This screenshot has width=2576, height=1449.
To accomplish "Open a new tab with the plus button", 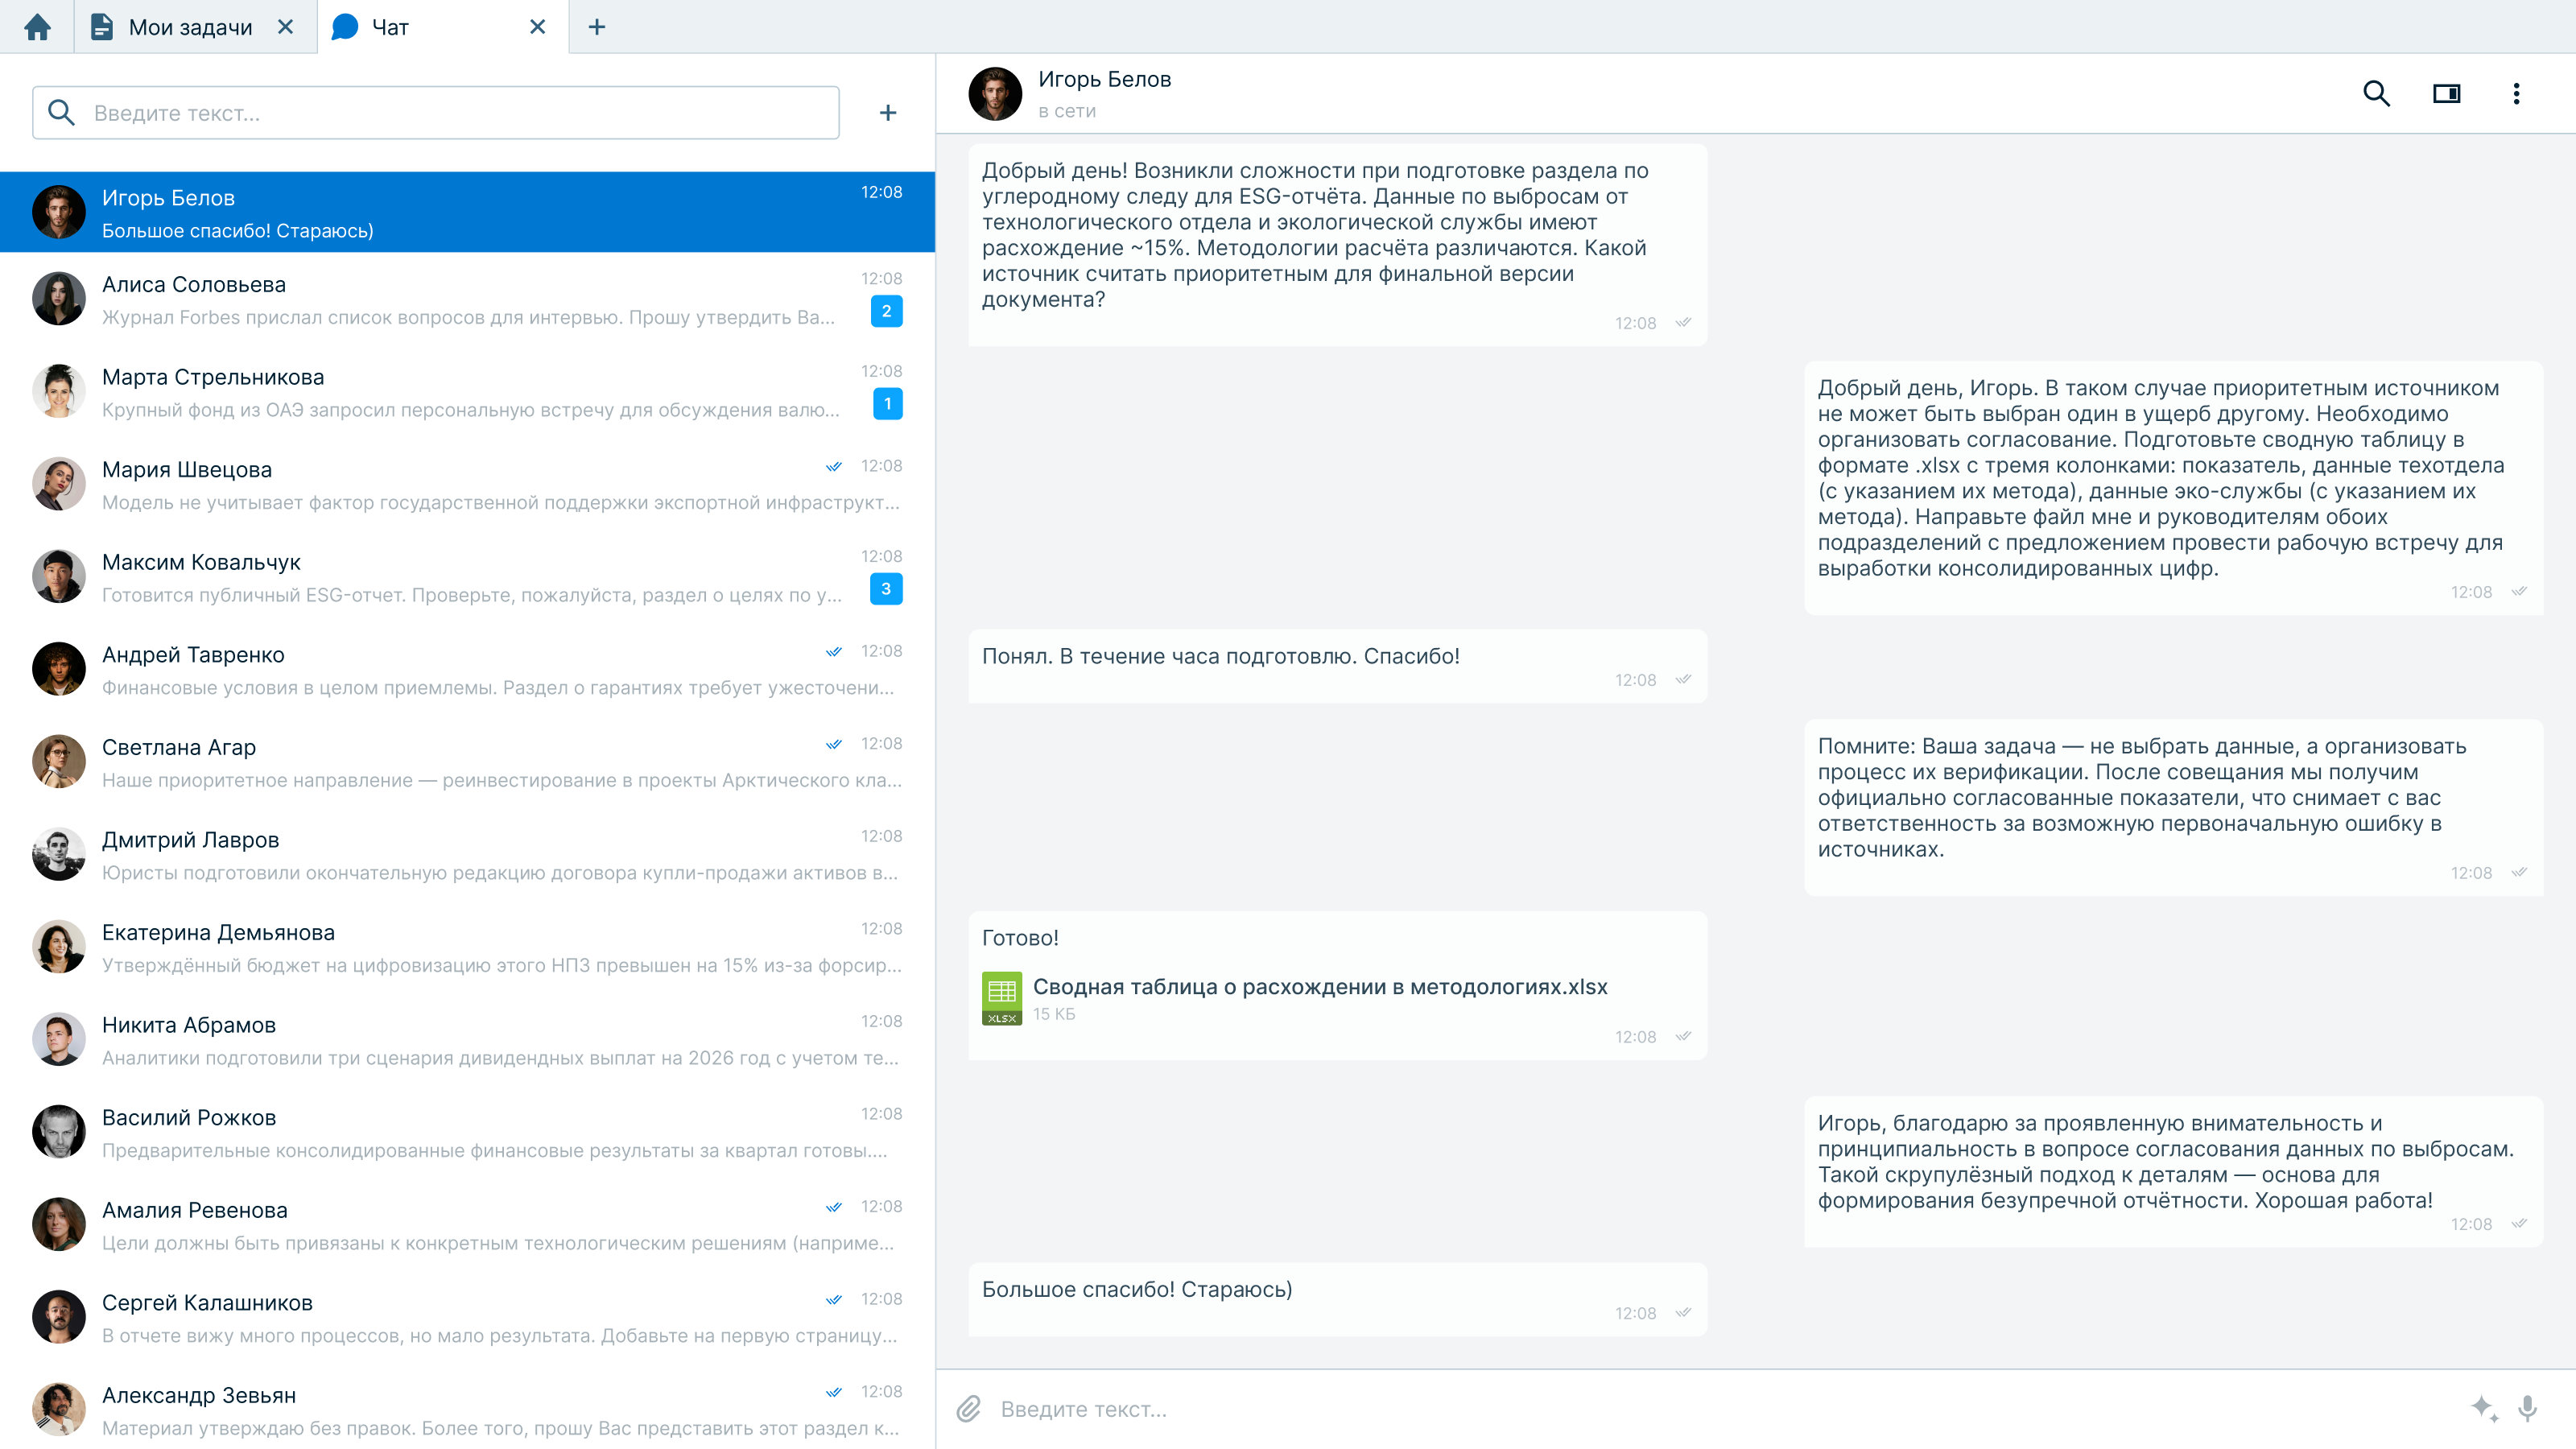I will tap(597, 27).
